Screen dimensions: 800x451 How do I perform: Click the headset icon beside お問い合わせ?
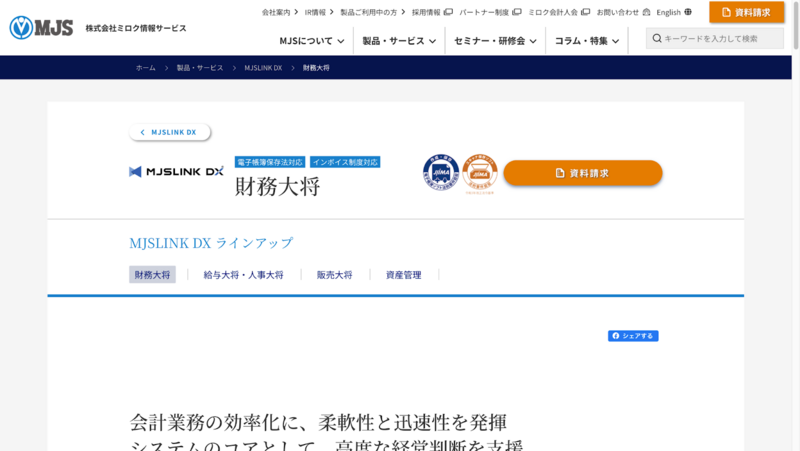(x=646, y=12)
